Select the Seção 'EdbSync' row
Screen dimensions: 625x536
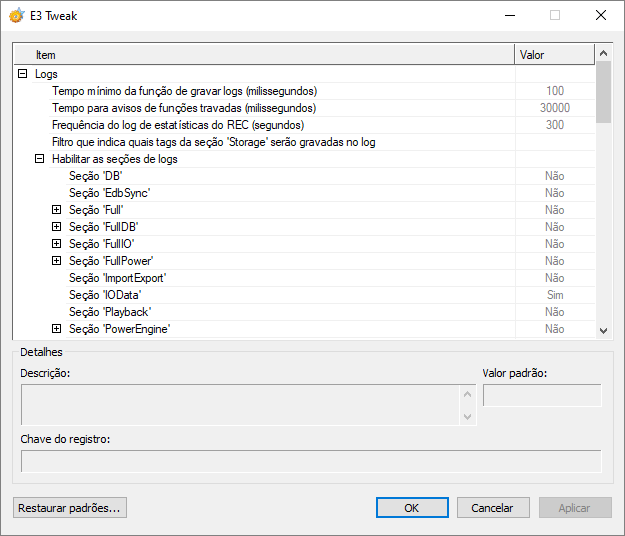pos(109,193)
